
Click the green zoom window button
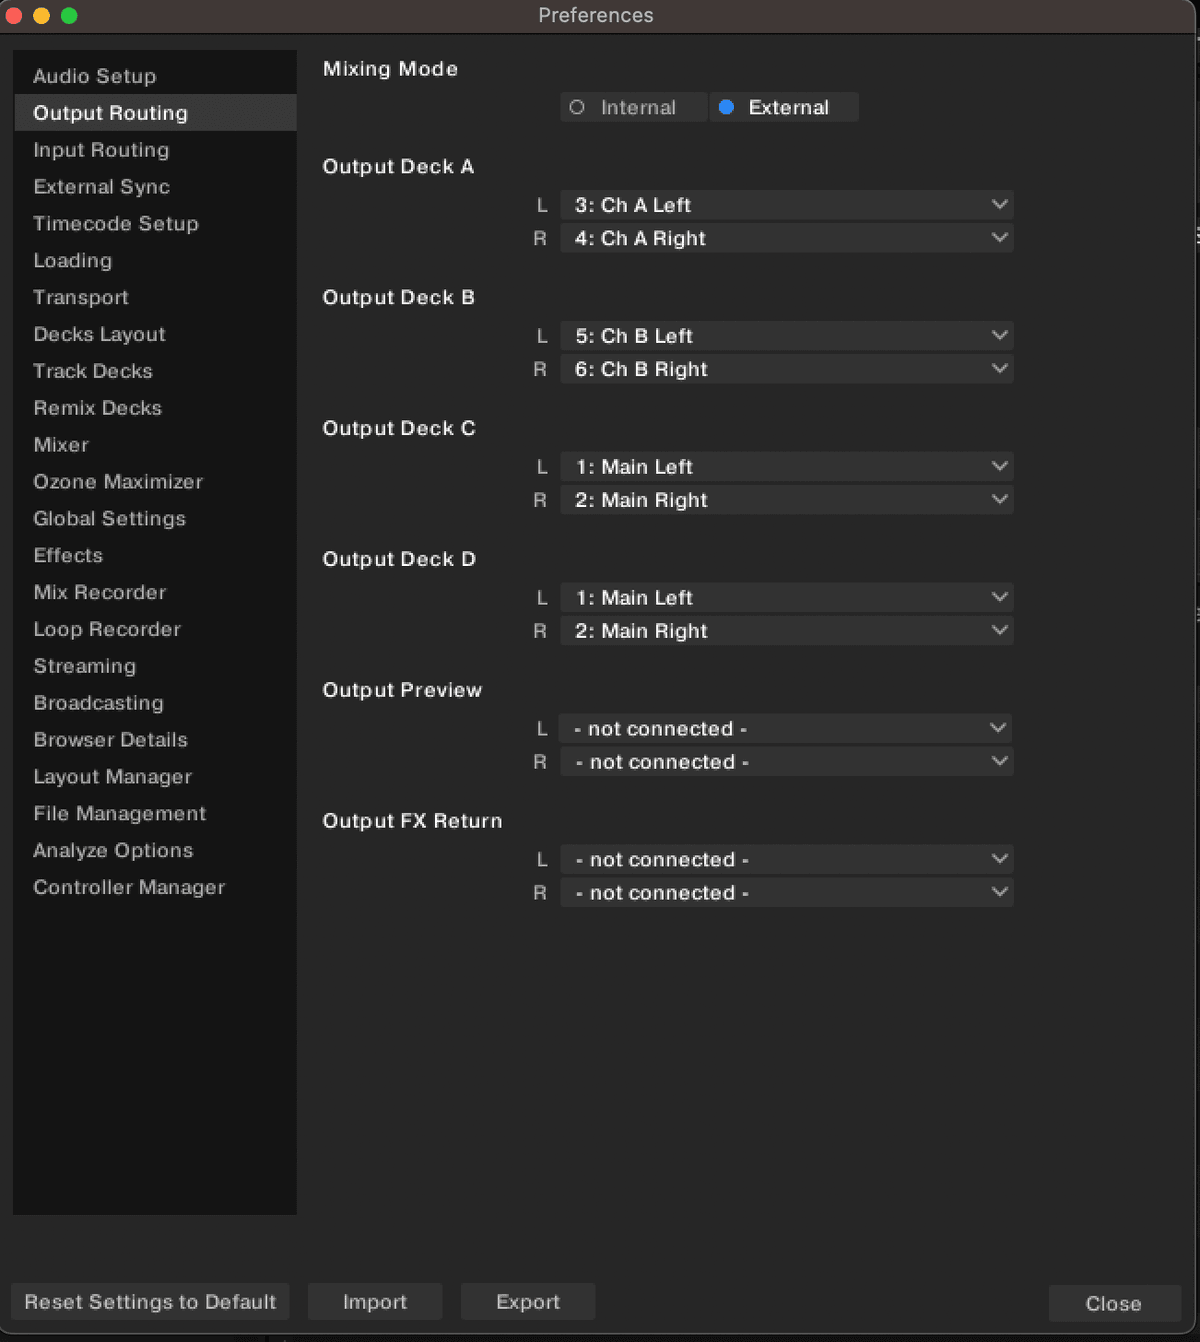69,15
